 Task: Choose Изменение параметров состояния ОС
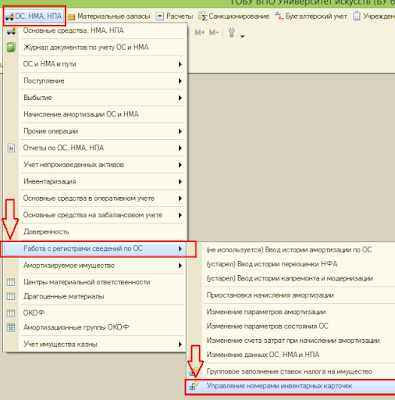(267, 326)
